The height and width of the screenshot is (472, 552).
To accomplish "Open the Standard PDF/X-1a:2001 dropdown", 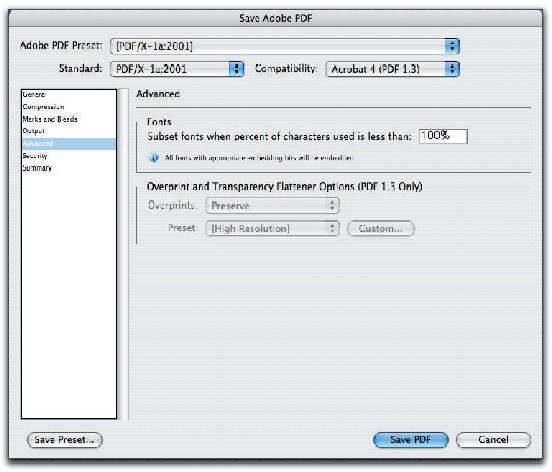I will click(177, 69).
